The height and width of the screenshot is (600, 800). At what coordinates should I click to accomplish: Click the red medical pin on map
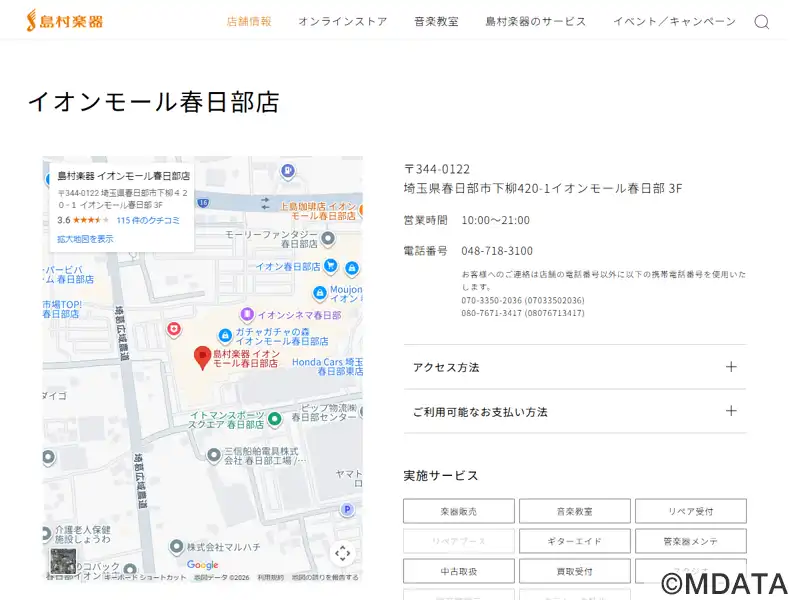174,329
